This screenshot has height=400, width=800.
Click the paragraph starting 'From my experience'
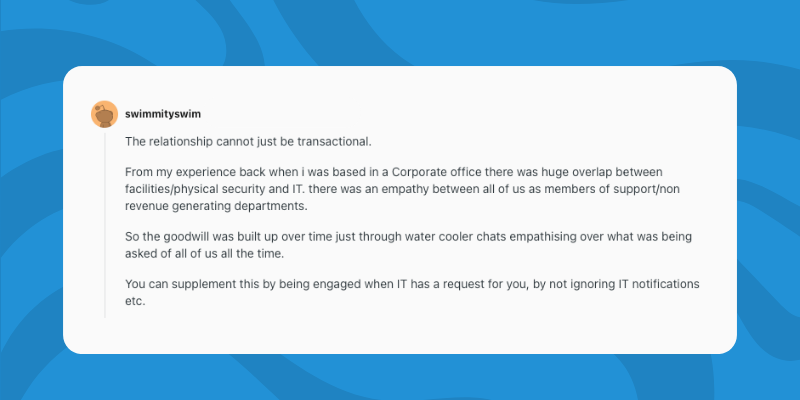click(x=402, y=189)
